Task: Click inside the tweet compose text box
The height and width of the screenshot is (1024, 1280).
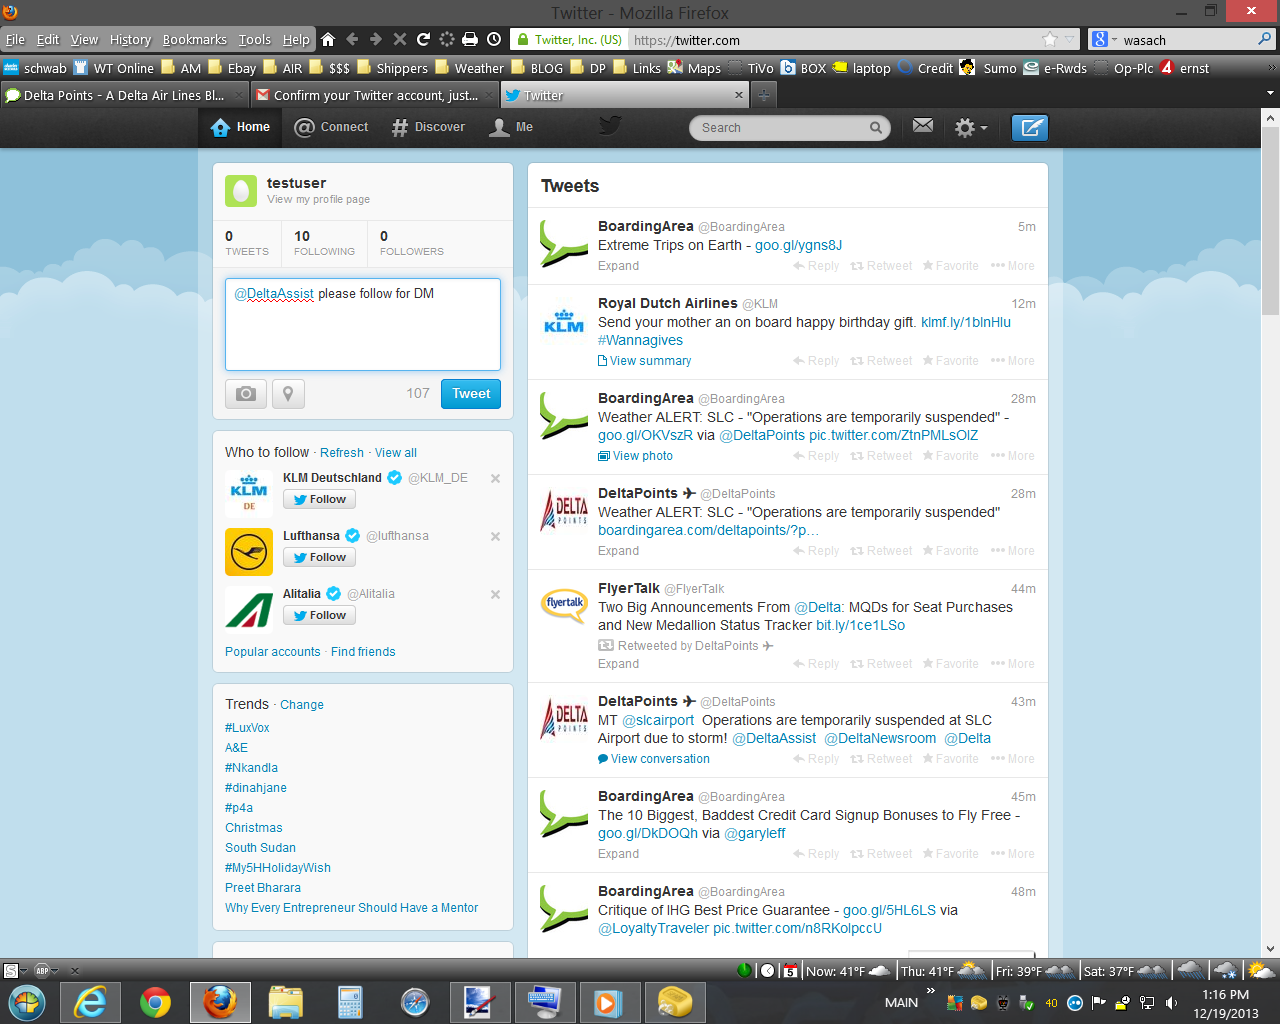Action: (x=363, y=324)
